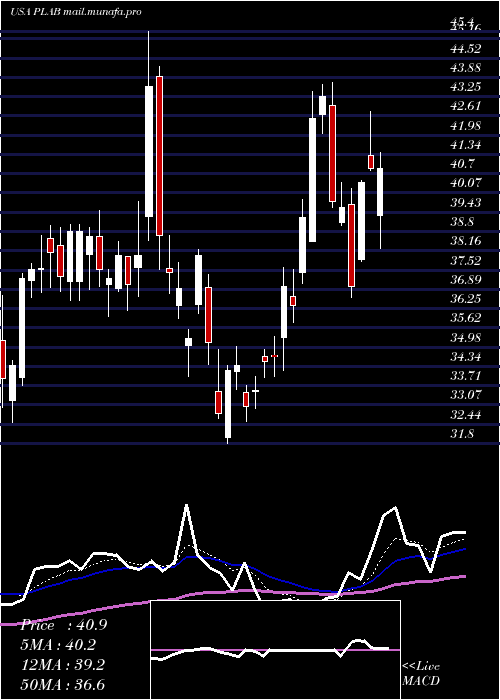Click the 40.7 price axis label
Viewport: 500px width, 700px height.
[x=462, y=164]
